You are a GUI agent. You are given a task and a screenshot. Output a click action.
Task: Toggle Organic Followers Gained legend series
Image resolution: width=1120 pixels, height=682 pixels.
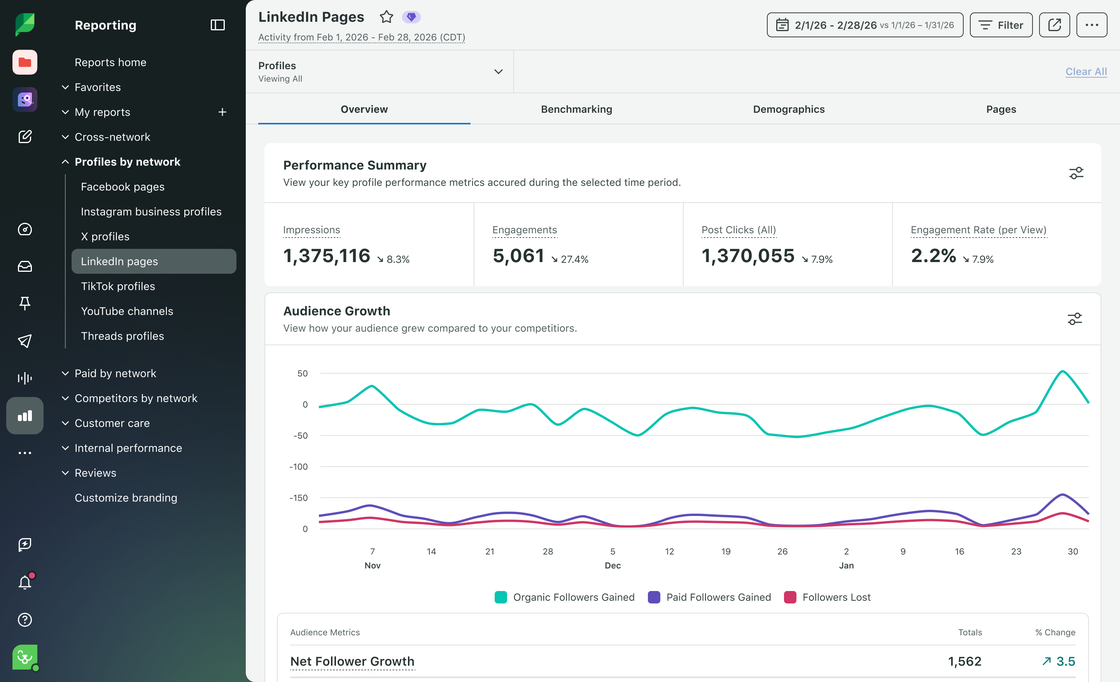(564, 597)
